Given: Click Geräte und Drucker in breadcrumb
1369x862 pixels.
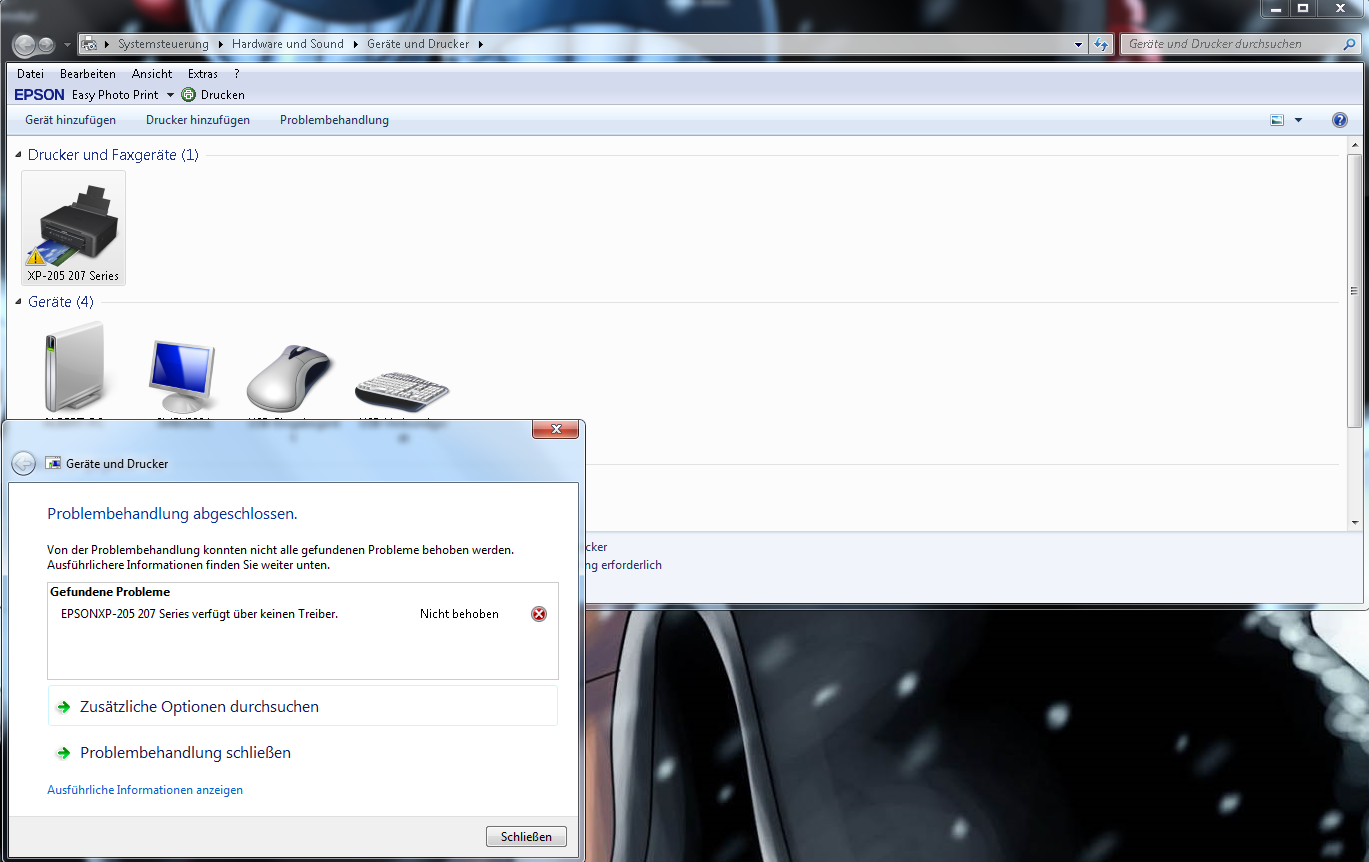Looking at the screenshot, I should click(x=418, y=44).
